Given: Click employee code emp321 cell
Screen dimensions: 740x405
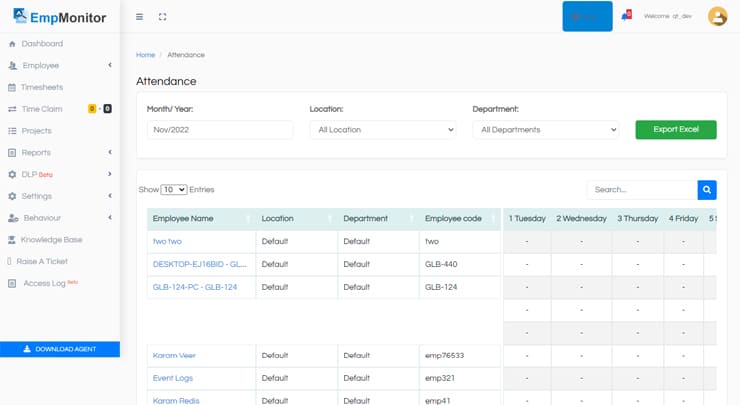Looking at the screenshot, I should coord(460,378).
